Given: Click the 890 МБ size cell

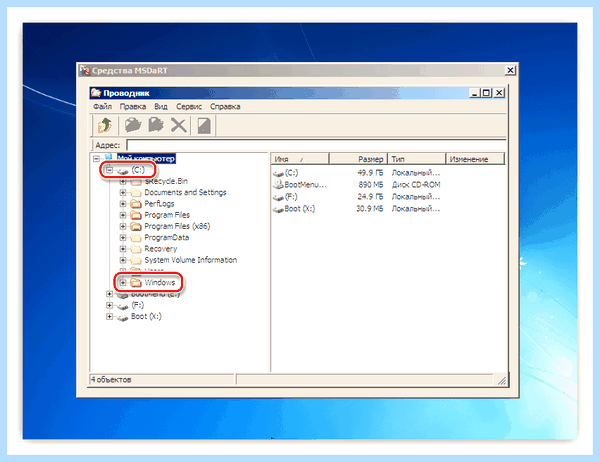Looking at the screenshot, I should click(370, 185).
